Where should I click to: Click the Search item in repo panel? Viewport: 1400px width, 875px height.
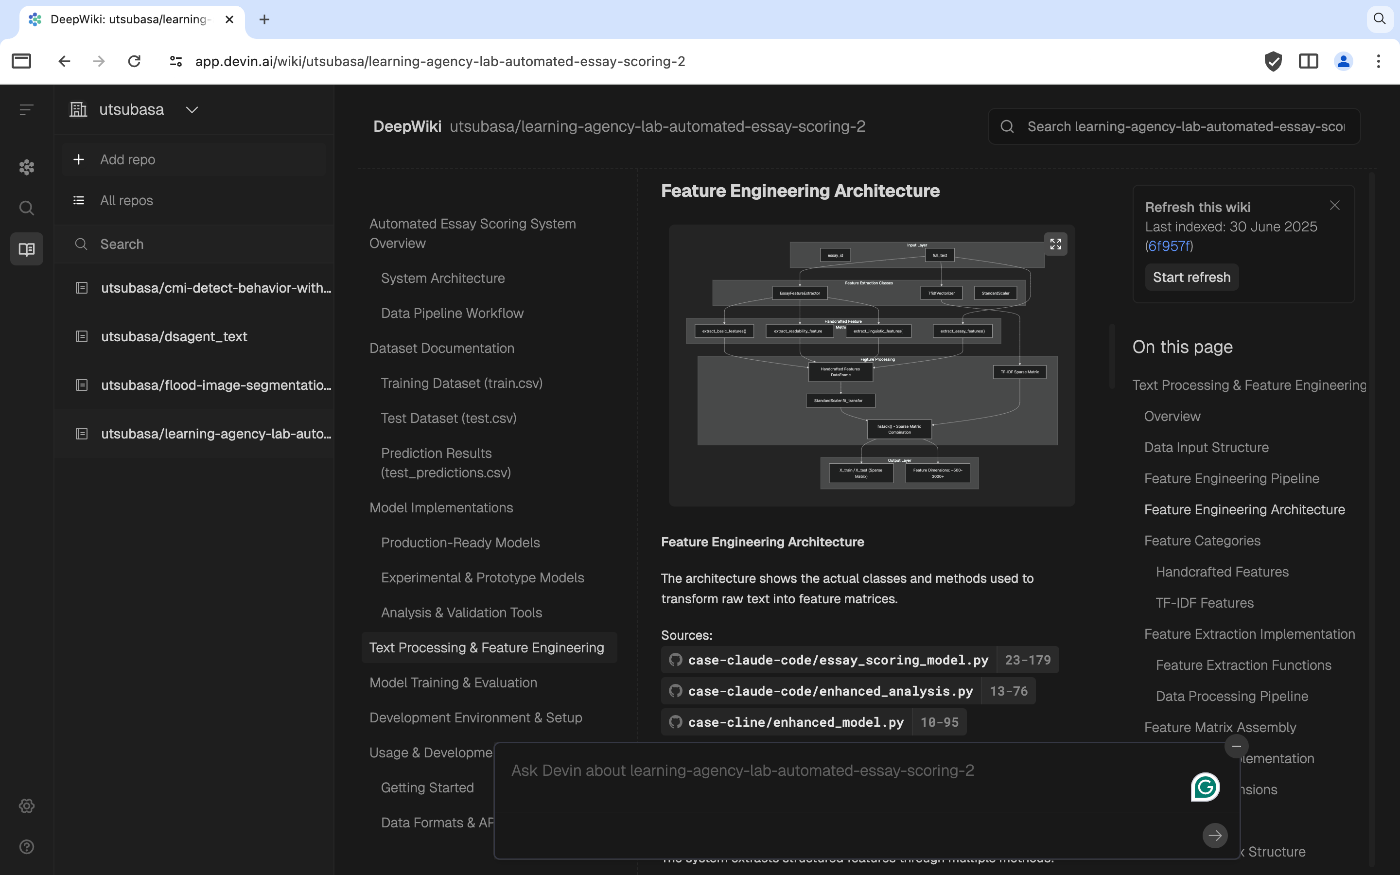tap(194, 244)
